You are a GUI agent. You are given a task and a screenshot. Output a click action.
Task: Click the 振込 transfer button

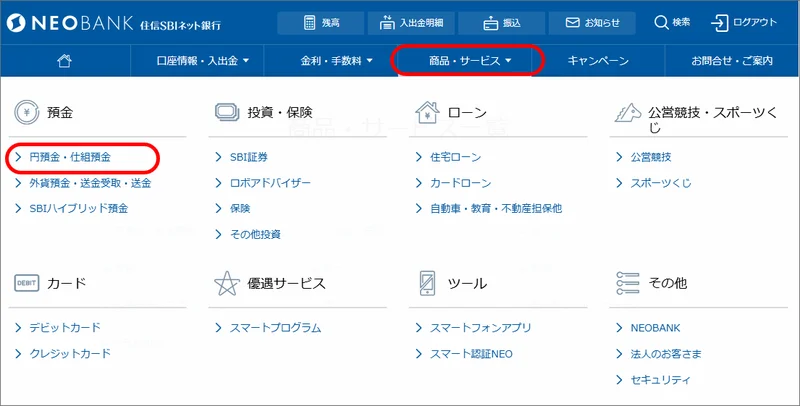click(x=502, y=23)
